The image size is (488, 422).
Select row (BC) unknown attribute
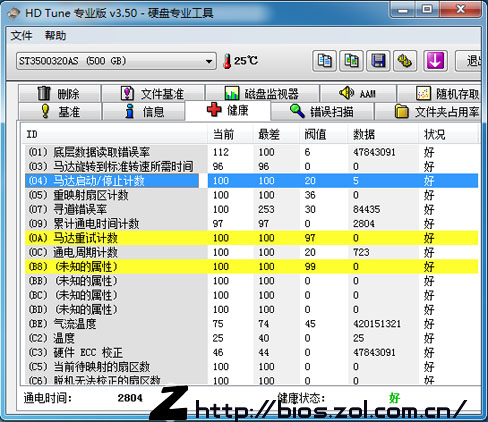pyautogui.click(x=251, y=295)
